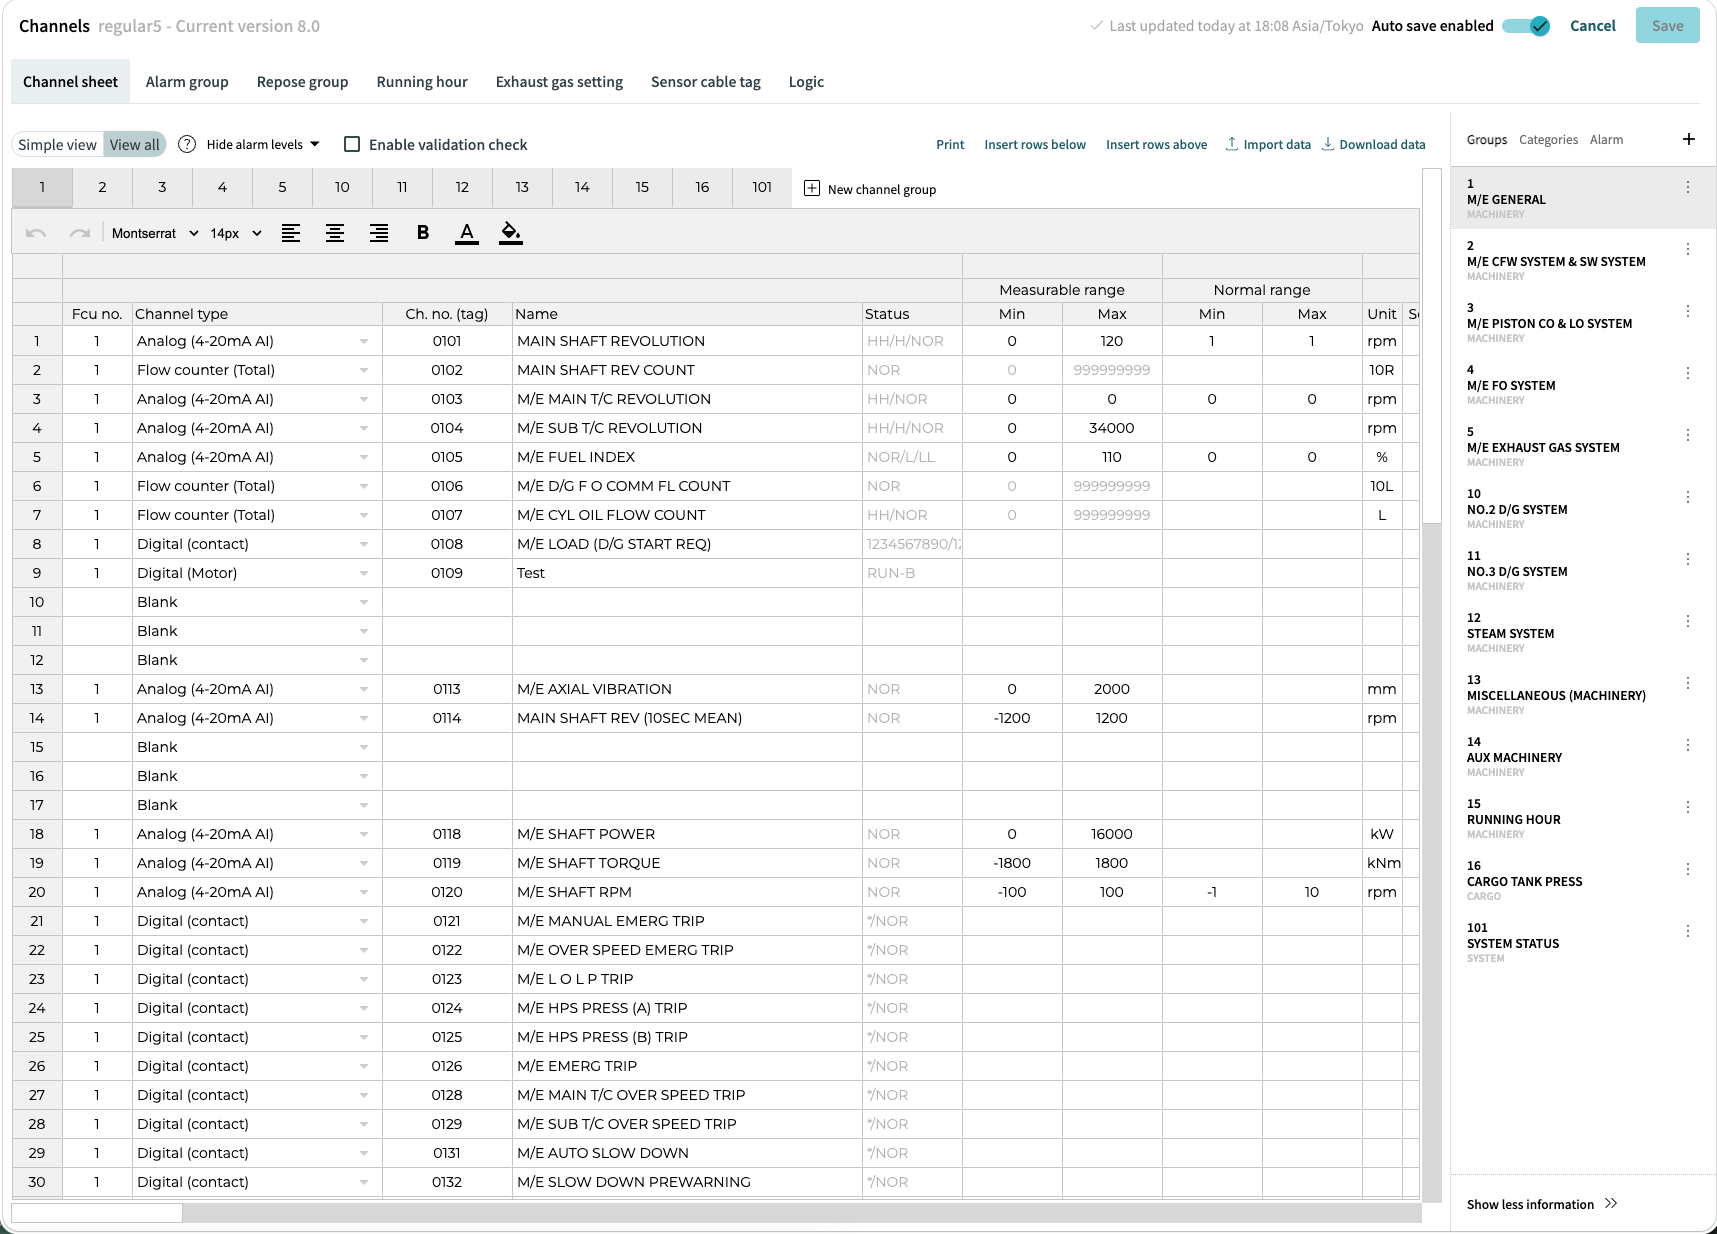Open the cell fill color tool

(x=511, y=233)
